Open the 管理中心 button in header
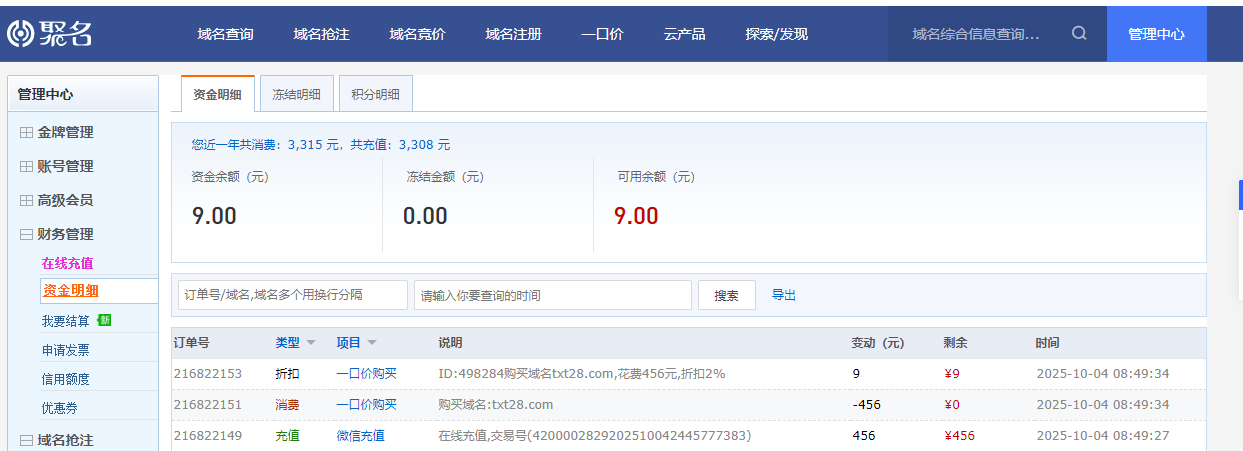The height and width of the screenshot is (451, 1243). click(1156, 34)
